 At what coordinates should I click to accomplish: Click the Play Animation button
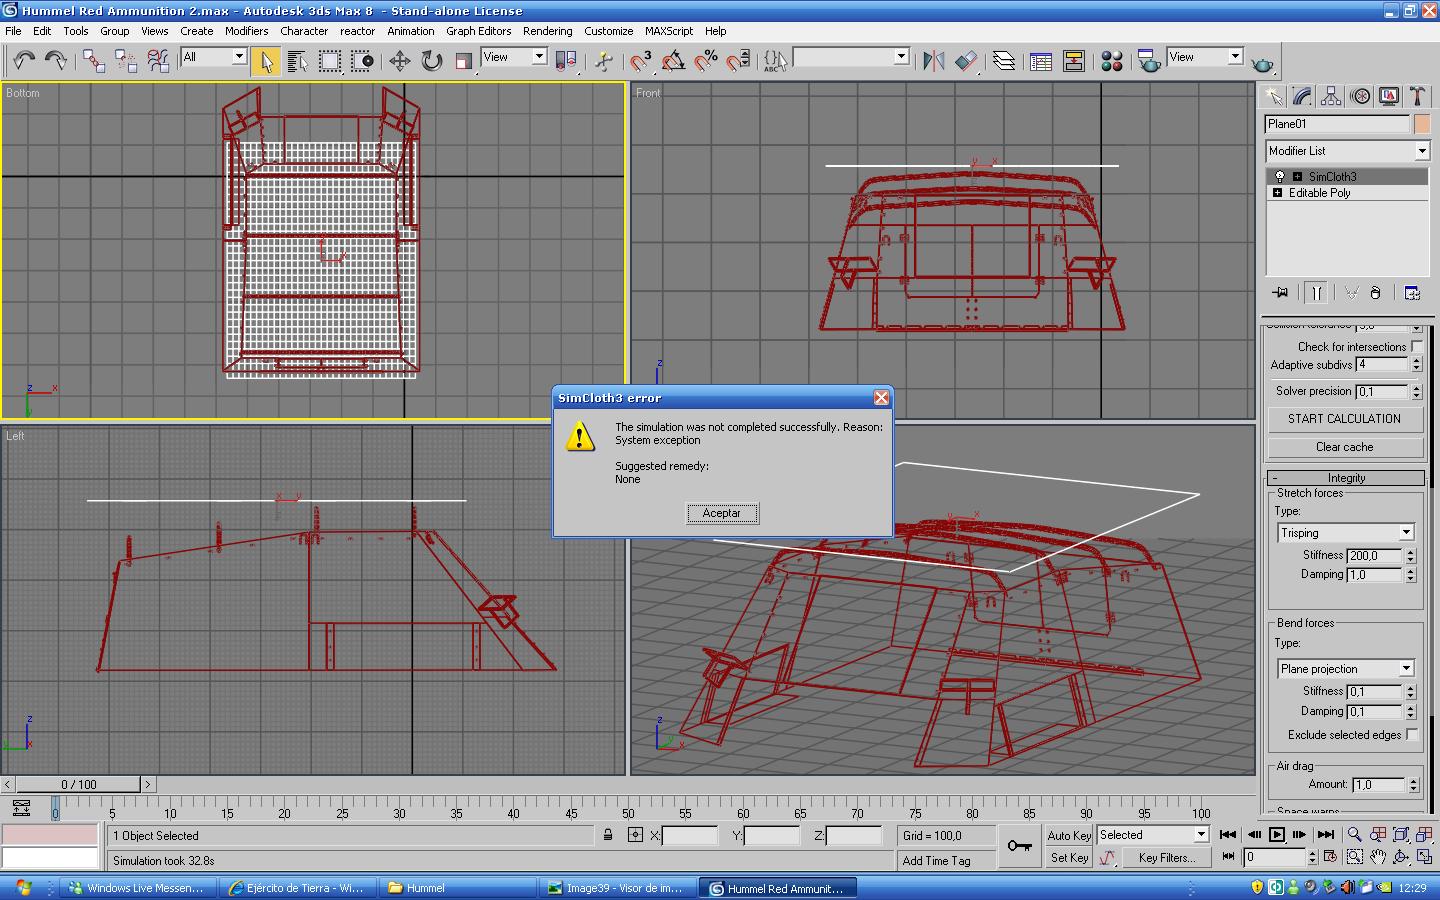(1277, 835)
